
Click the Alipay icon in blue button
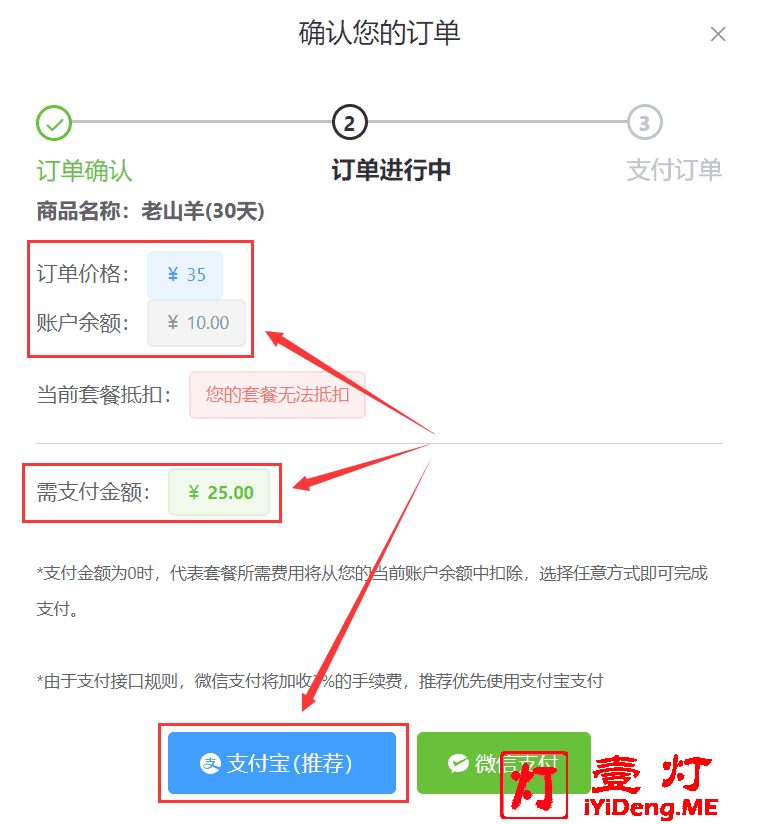pos(210,763)
